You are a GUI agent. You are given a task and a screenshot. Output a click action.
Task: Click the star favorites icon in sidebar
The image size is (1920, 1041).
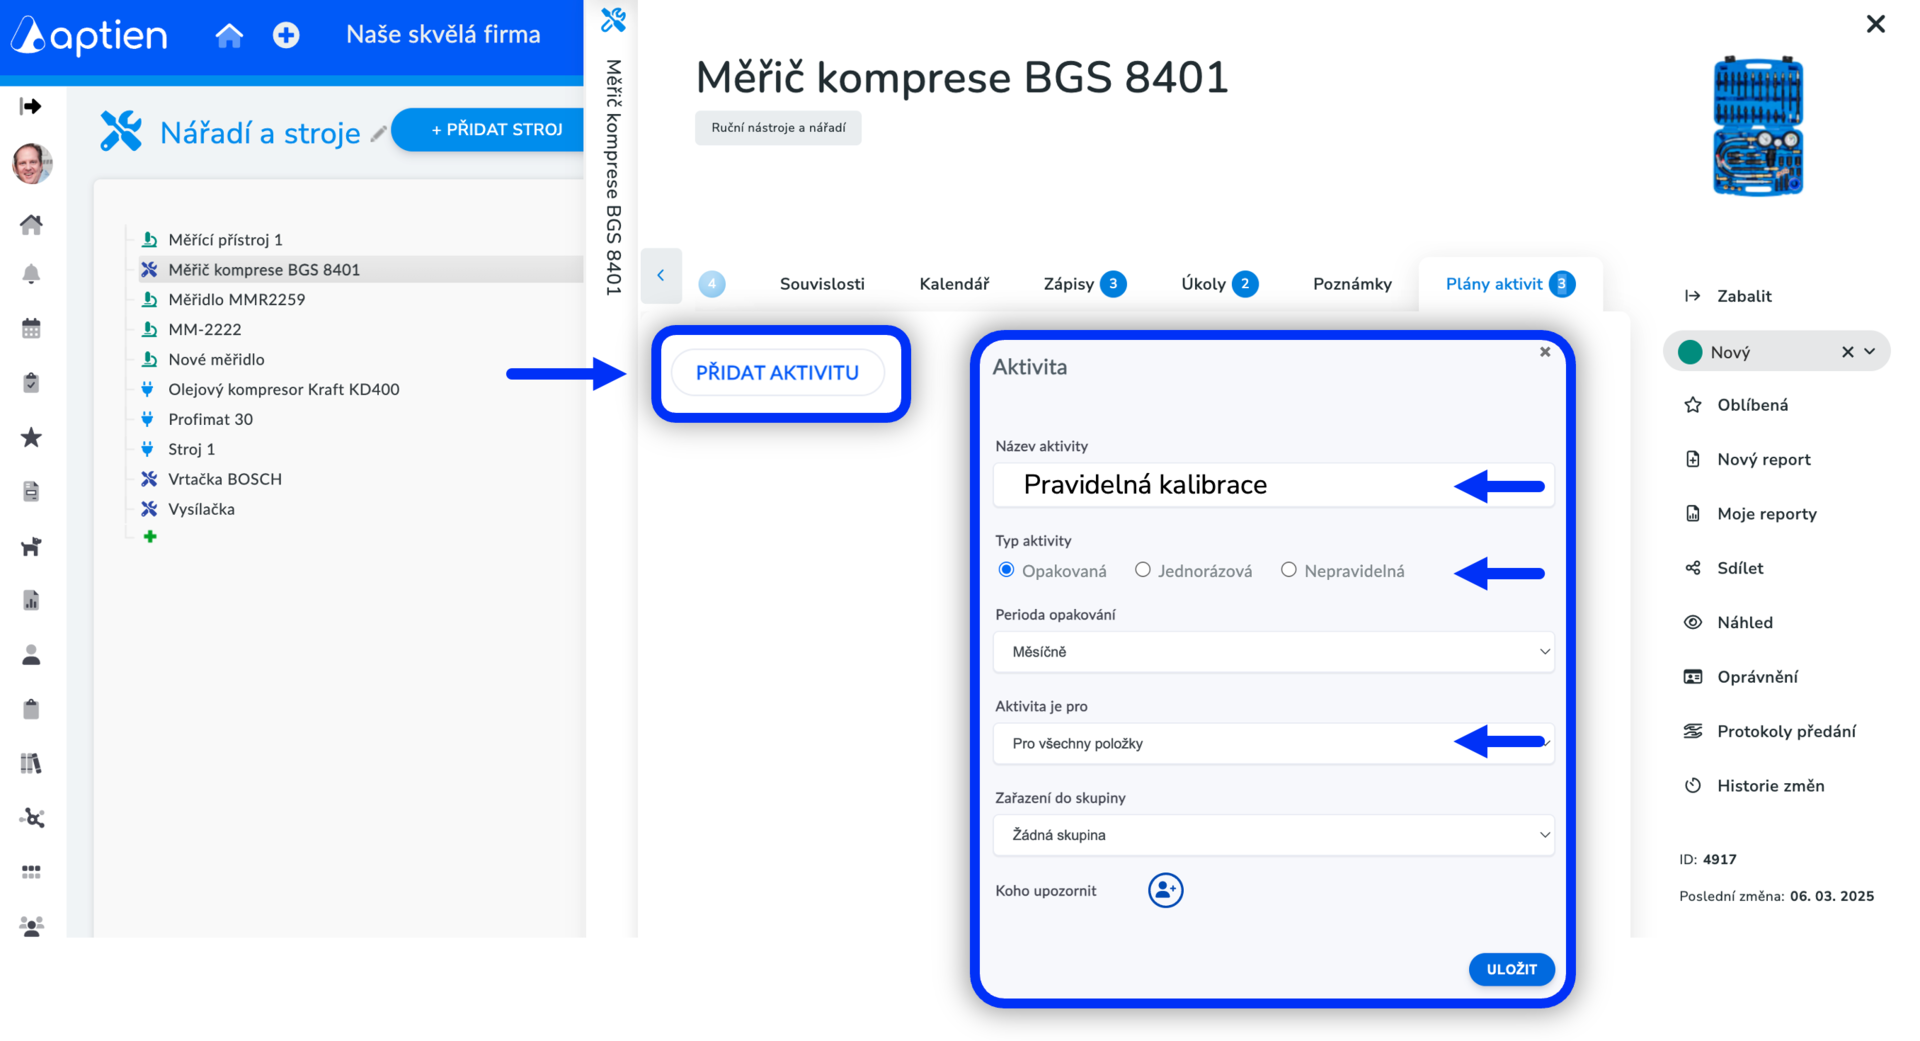[32, 437]
